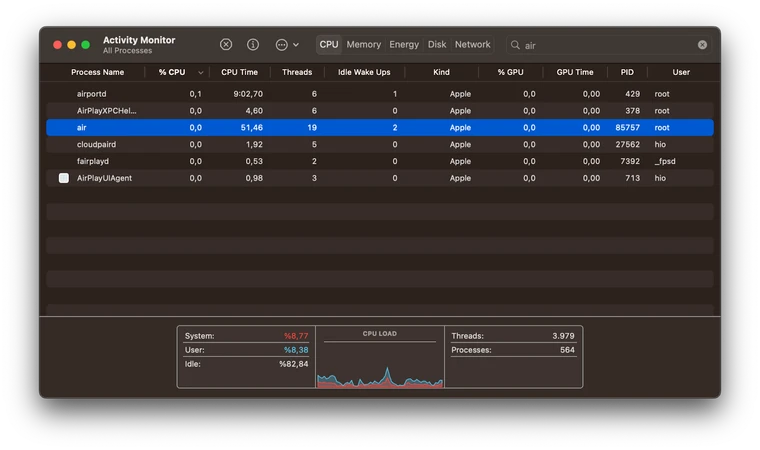Screen dimensions: 760x450
Task: Sort by CPU Time column header
Action: pyautogui.click(x=239, y=72)
